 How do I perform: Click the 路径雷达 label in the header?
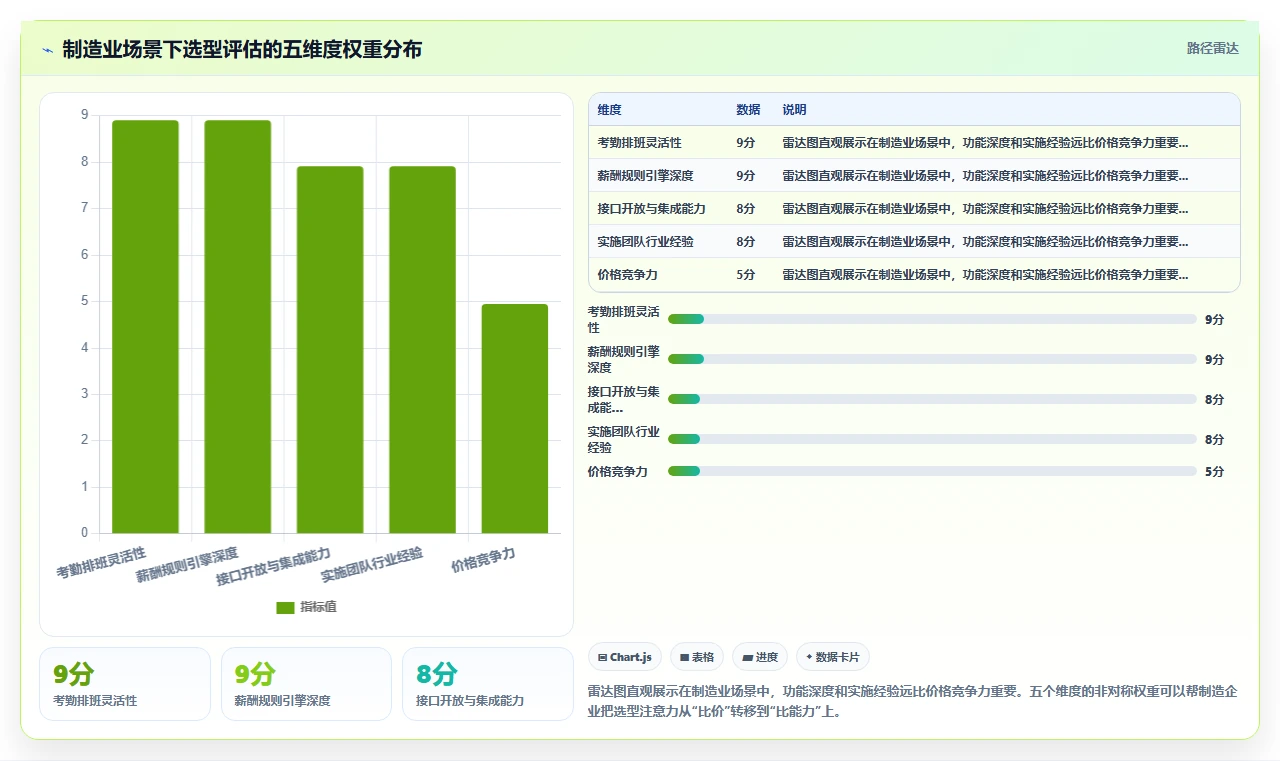click(x=1213, y=48)
